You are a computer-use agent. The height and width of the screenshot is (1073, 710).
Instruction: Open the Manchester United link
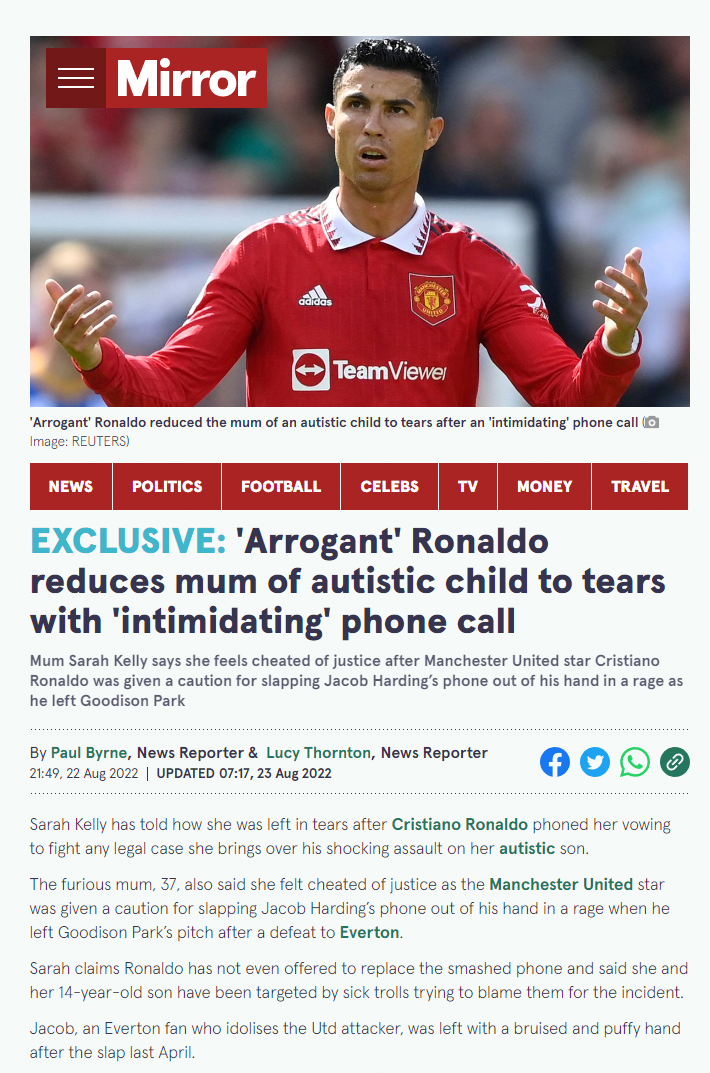point(561,885)
